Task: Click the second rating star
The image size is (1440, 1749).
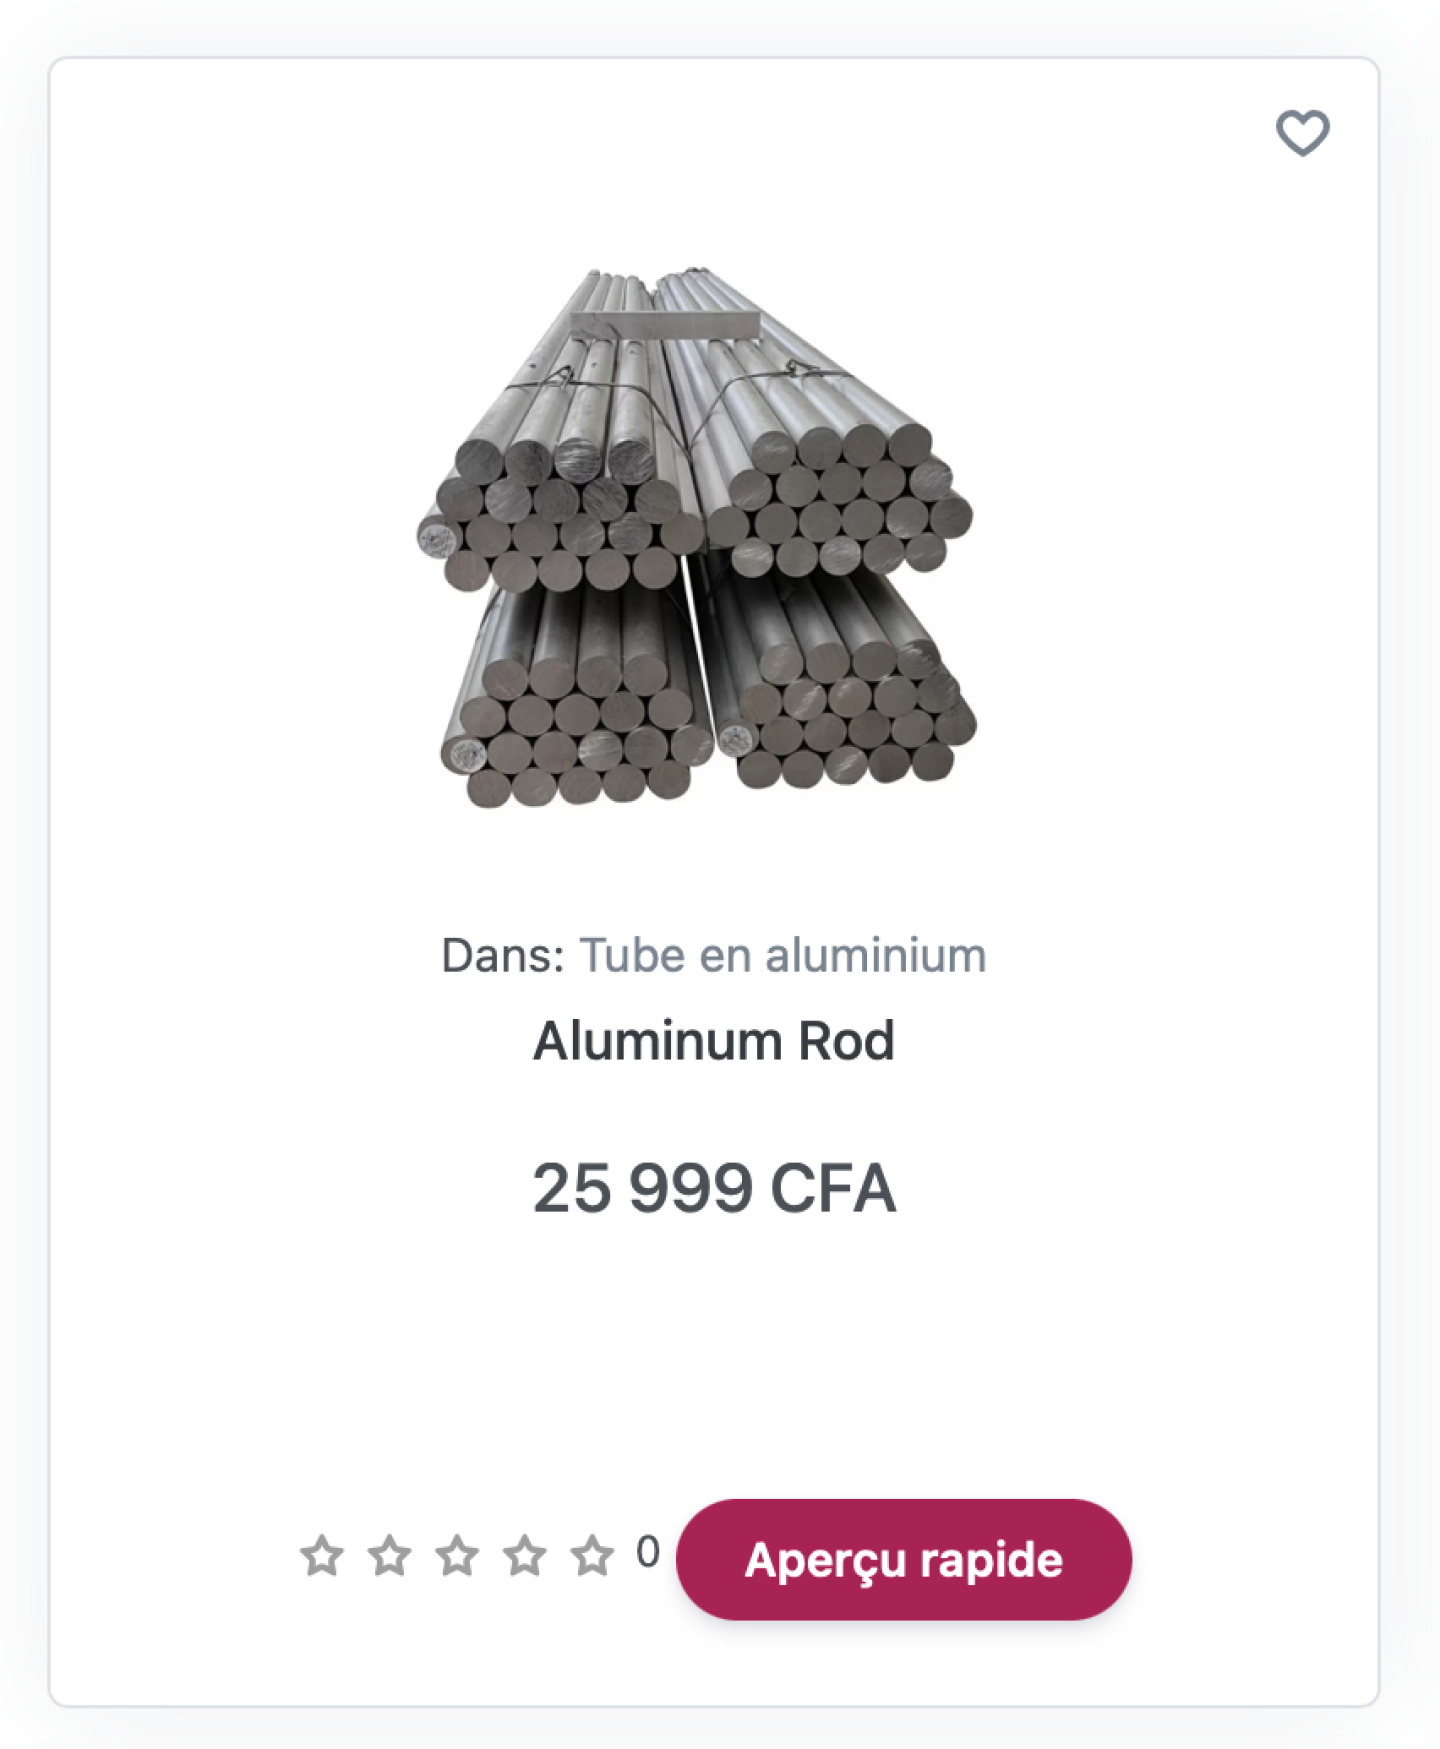Action: pyautogui.click(x=390, y=1556)
